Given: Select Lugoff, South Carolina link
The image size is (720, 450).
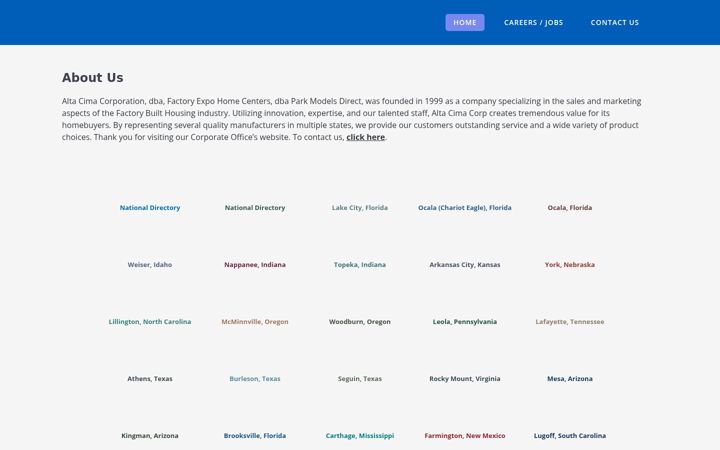Looking at the screenshot, I should pos(569,435).
